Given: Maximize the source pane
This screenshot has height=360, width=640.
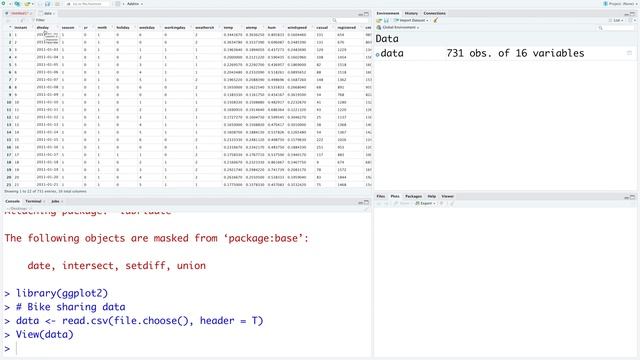Looking at the screenshot, I should click(x=367, y=14).
